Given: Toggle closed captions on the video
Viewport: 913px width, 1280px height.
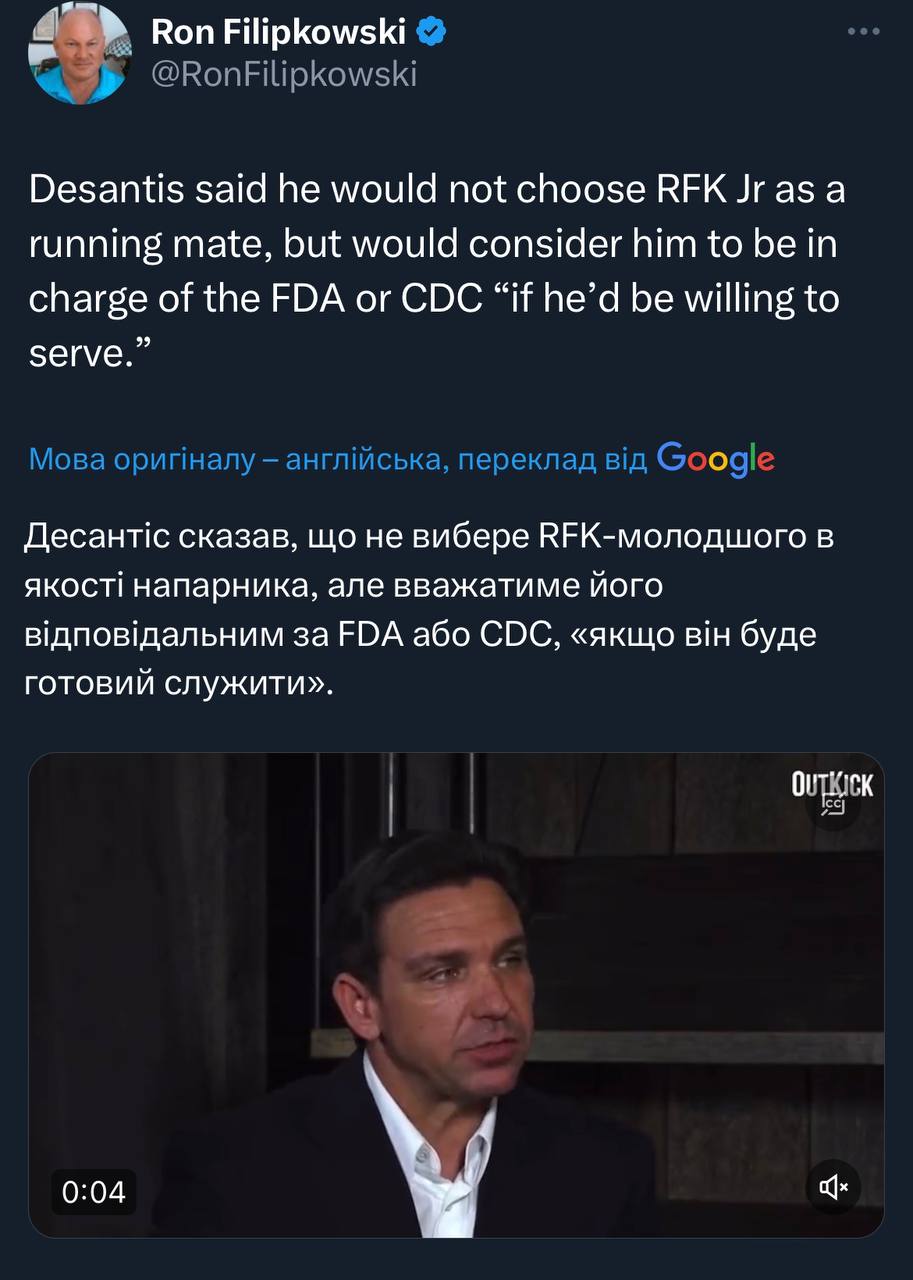Looking at the screenshot, I should pyautogui.click(x=833, y=808).
